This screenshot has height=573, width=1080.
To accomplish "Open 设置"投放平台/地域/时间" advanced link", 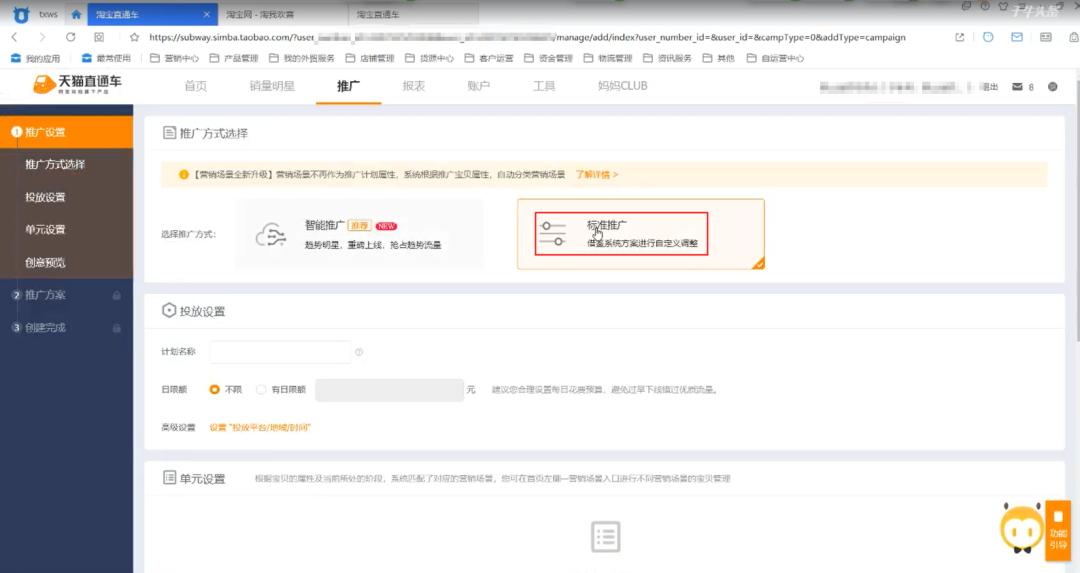I will point(260,428).
